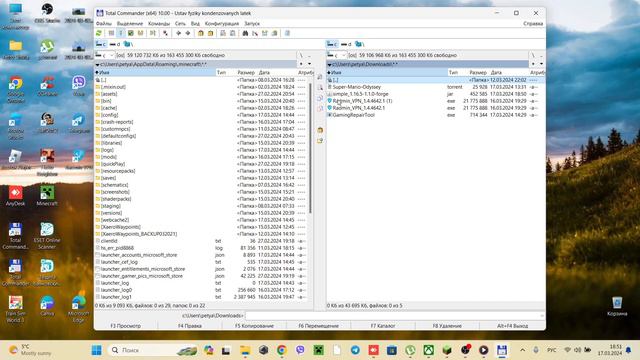Viewport: 640px width, 360px height.
Task: Select drive d in right drive bar
Action: click(346, 44)
